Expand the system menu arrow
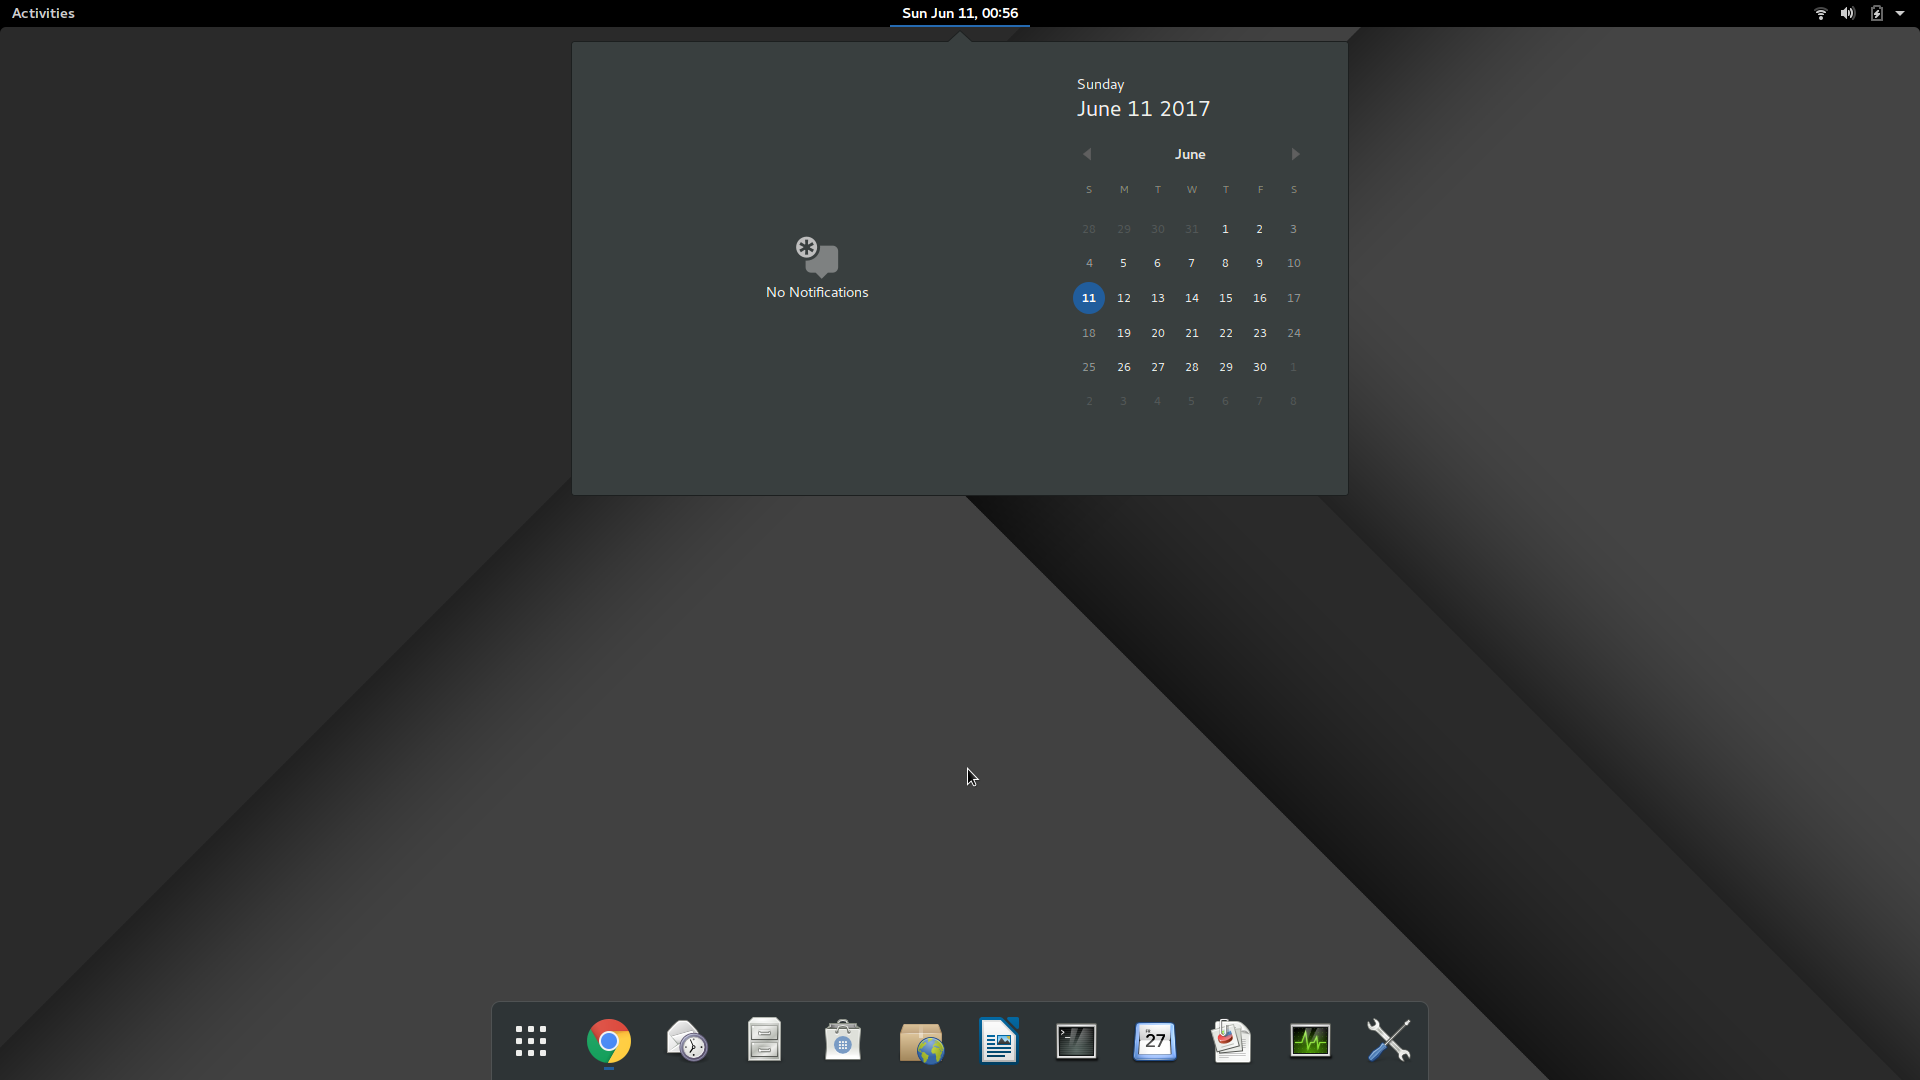Screen dimensions: 1920x1080 (x=1900, y=13)
